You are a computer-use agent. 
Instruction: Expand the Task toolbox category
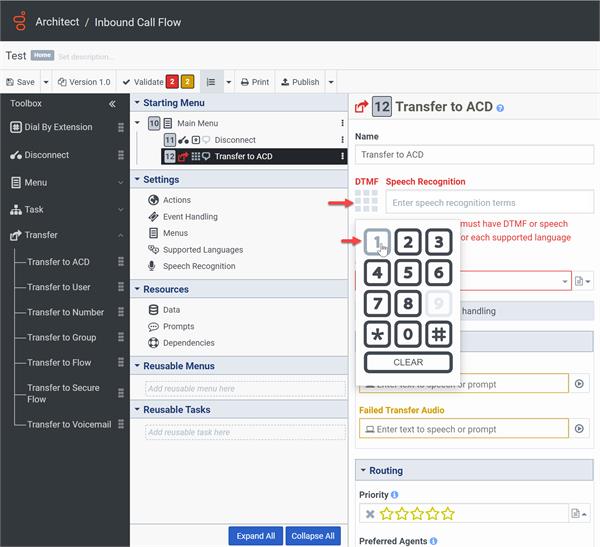(x=121, y=210)
